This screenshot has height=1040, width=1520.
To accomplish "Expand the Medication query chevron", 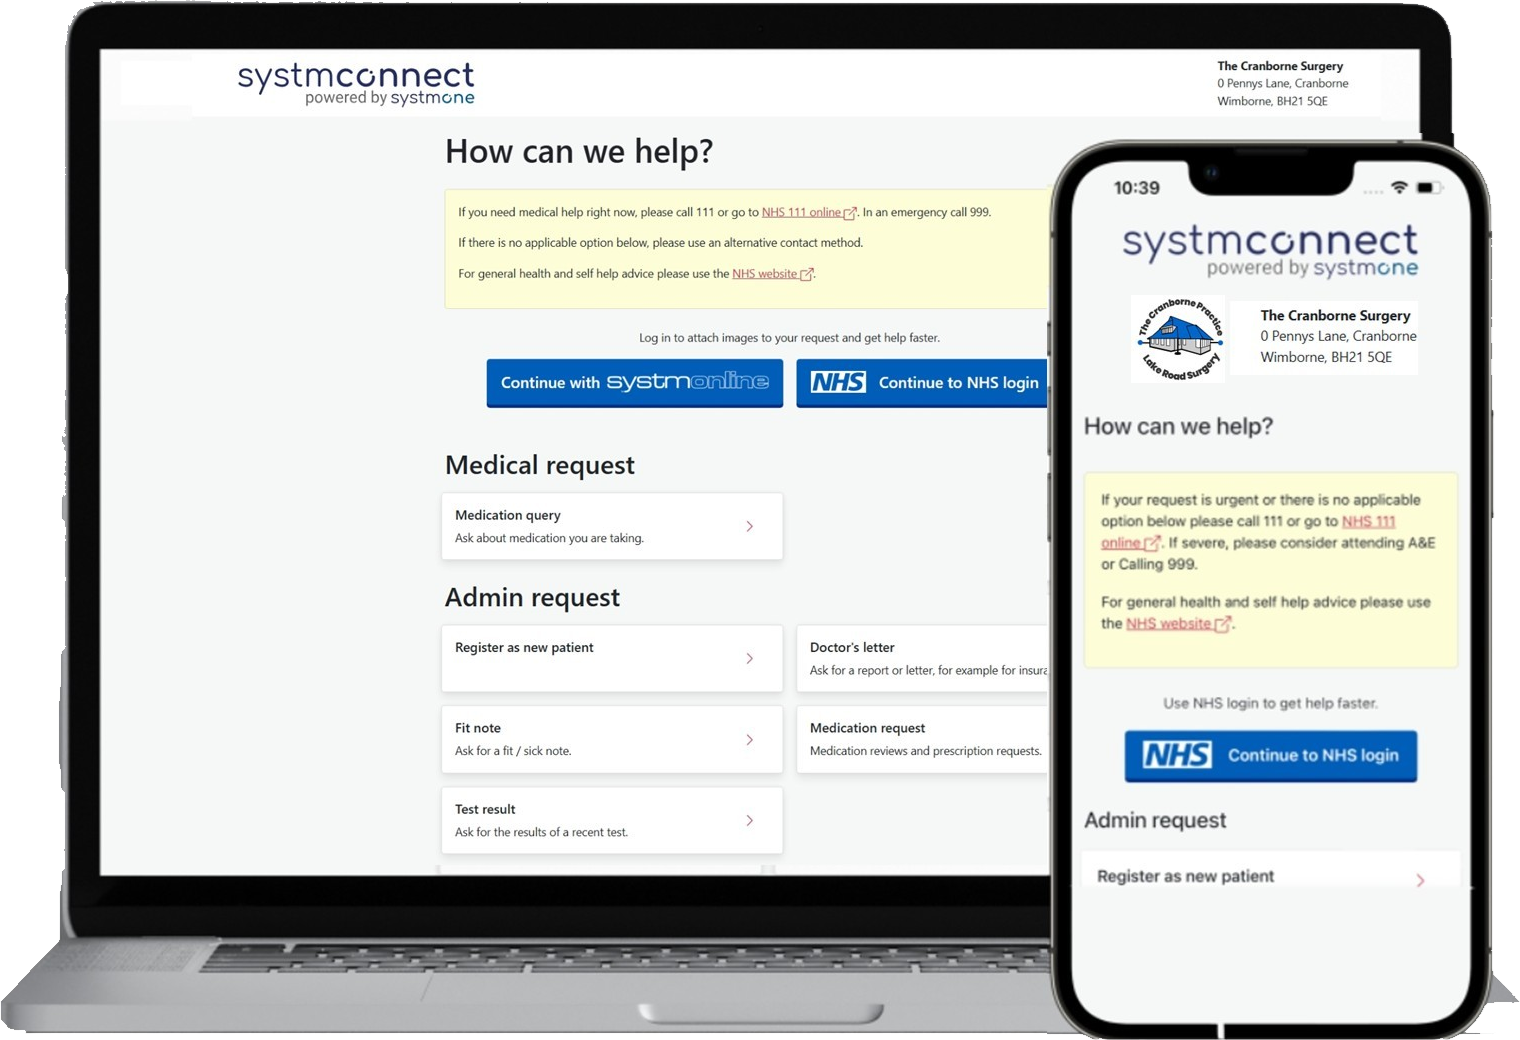I will point(750,526).
